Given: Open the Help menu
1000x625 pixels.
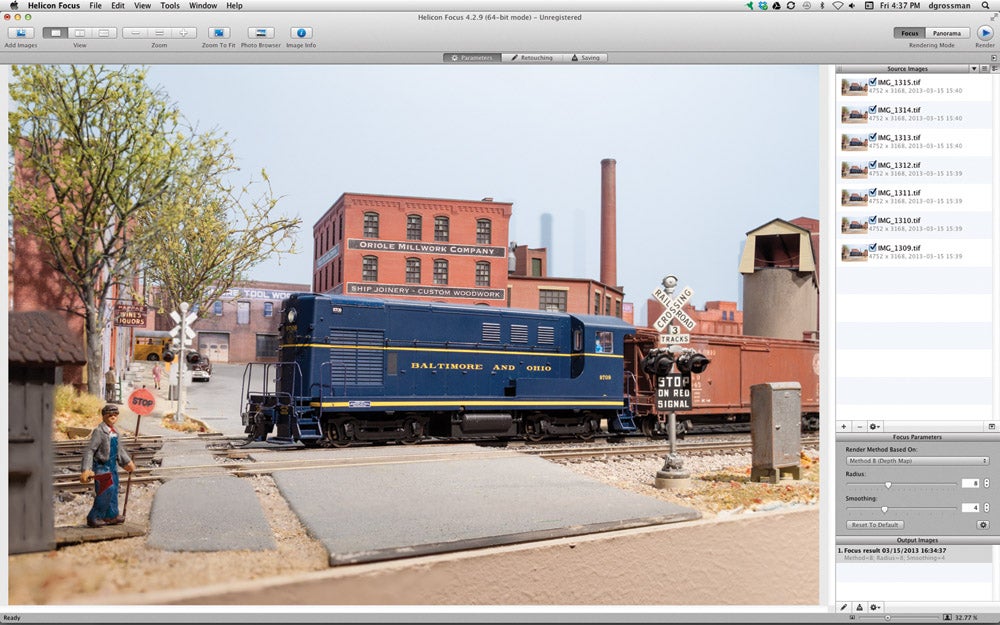Looking at the screenshot, I should 234,5.
